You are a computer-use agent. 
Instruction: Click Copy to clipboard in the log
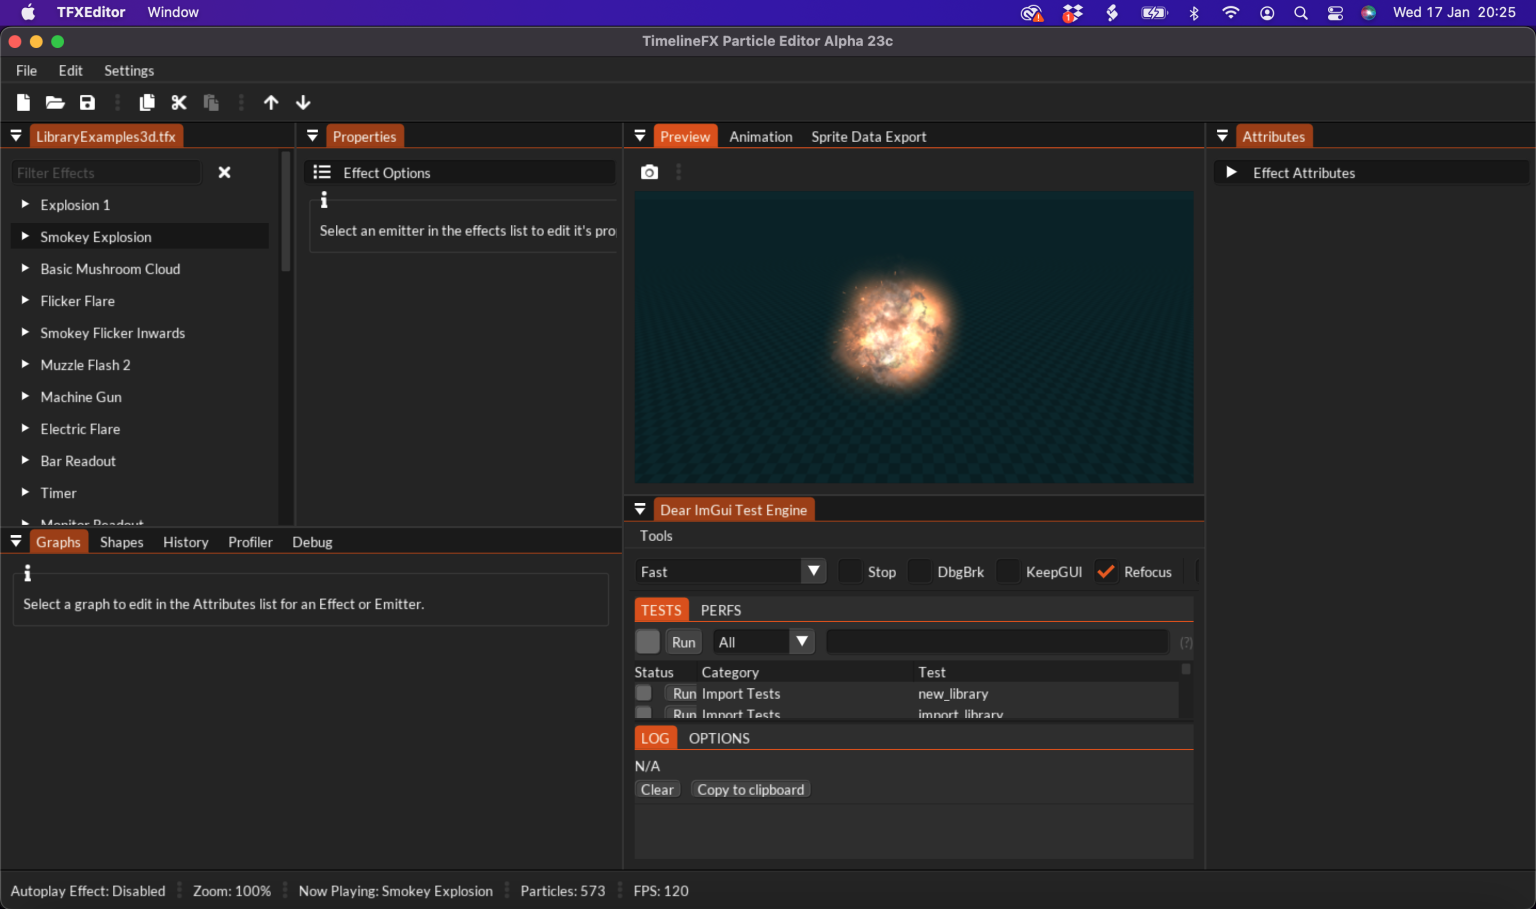point(750,789)
